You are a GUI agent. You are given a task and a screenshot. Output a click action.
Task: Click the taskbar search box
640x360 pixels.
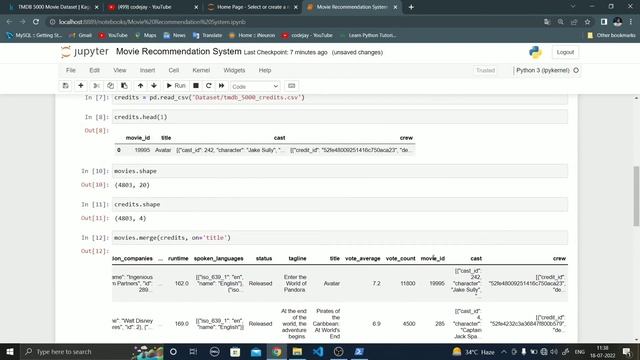(92, 351)
